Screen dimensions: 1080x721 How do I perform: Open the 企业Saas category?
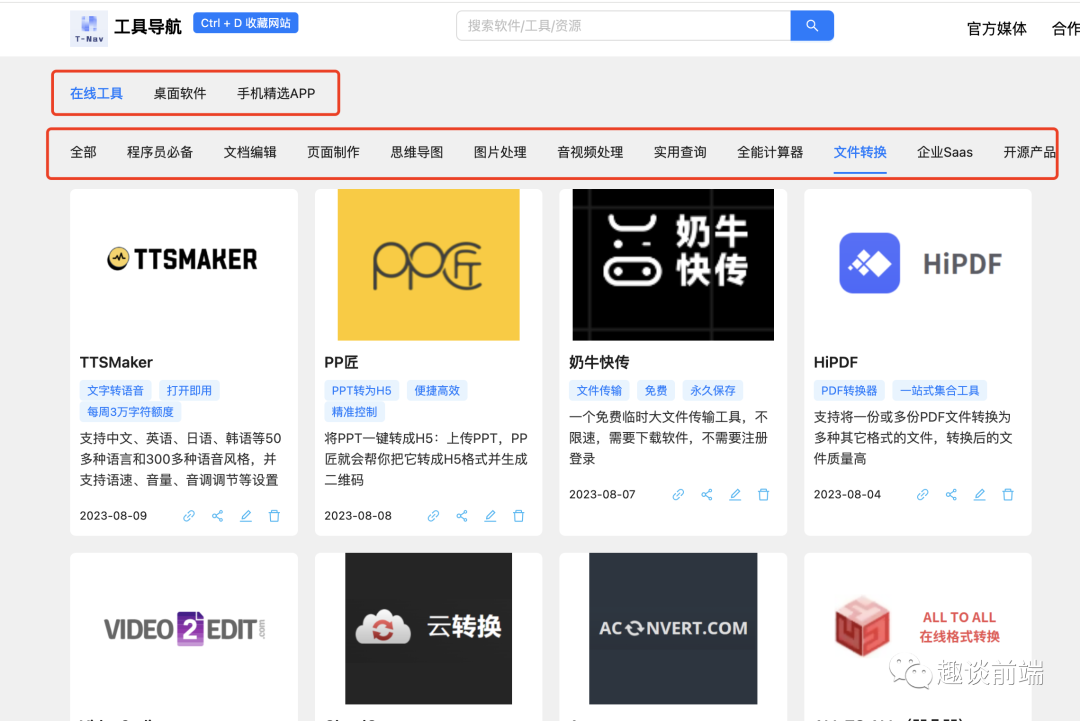[x=945, y=152]
